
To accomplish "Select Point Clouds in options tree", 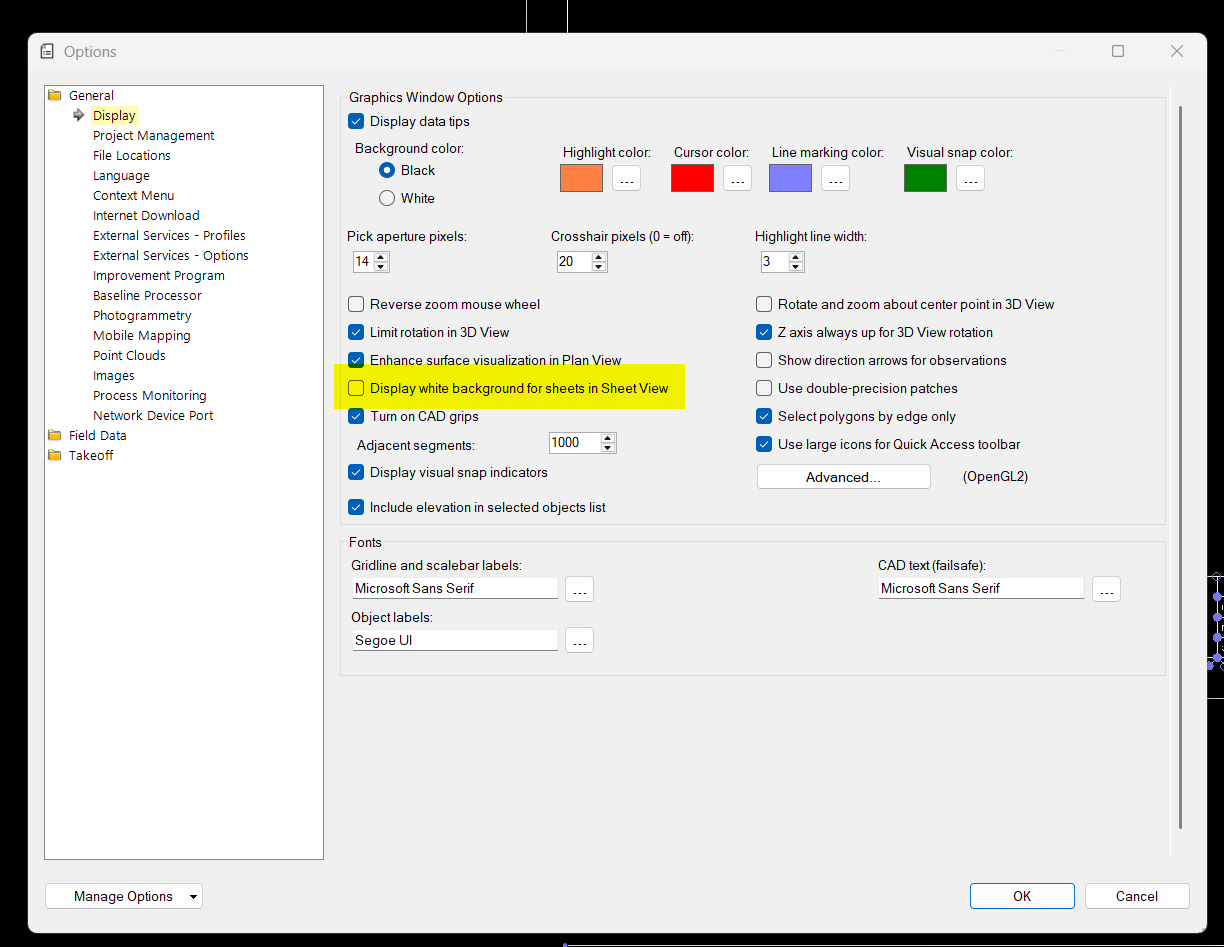I will click(x=129, y=356).
